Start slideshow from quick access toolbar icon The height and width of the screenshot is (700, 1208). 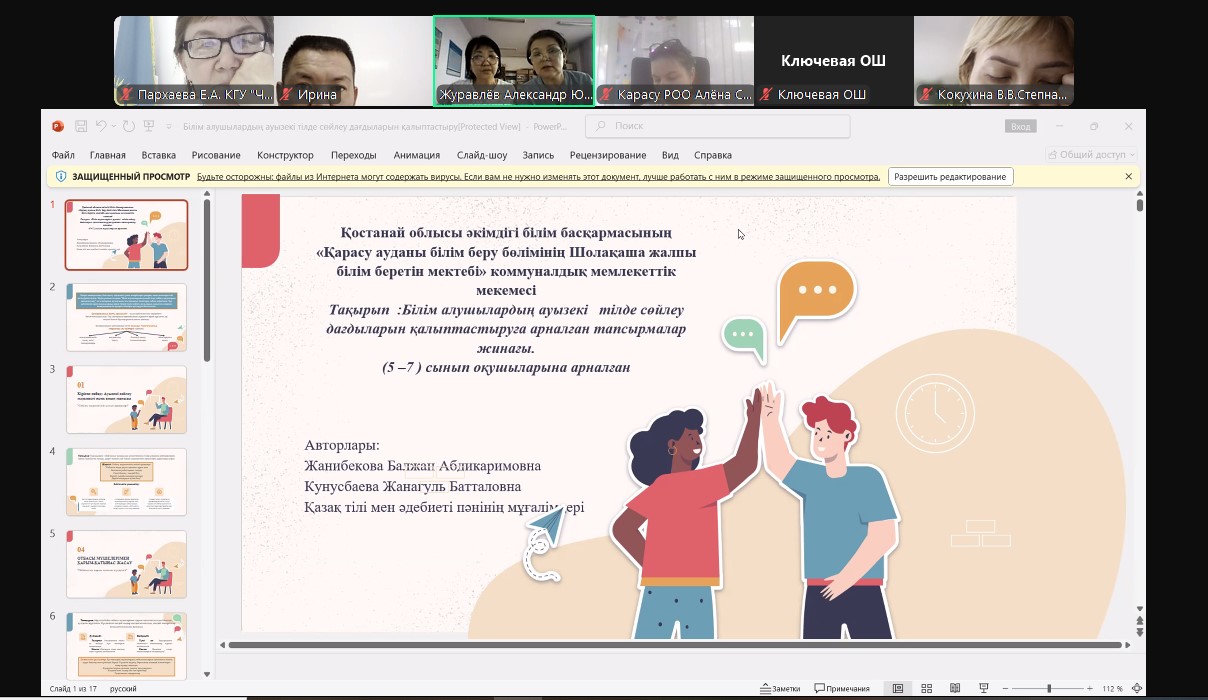tap(149, 127)
